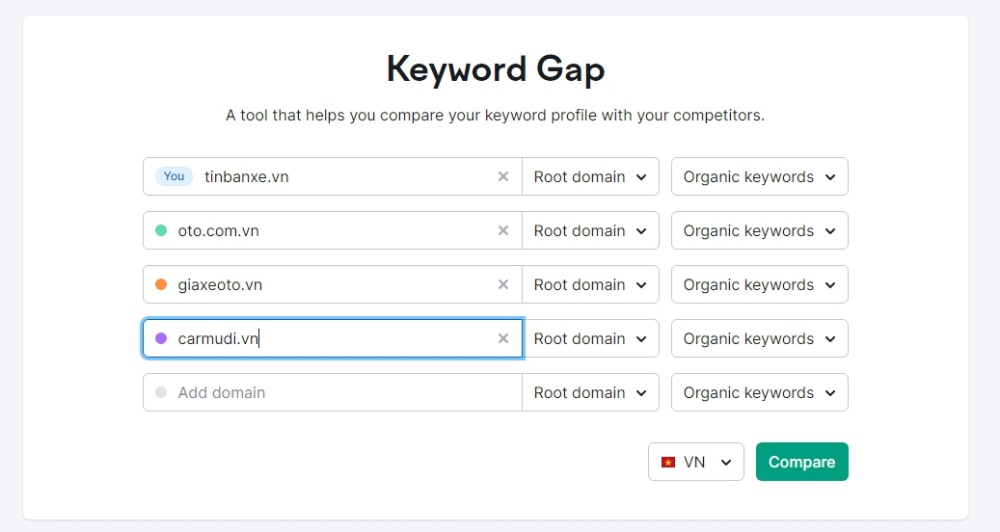Image resolution: width=1000 pixels, height=532 pixels.
Task: Click the orange dot beside giaxeoto.vn
Action: click(x=161, y=285)
